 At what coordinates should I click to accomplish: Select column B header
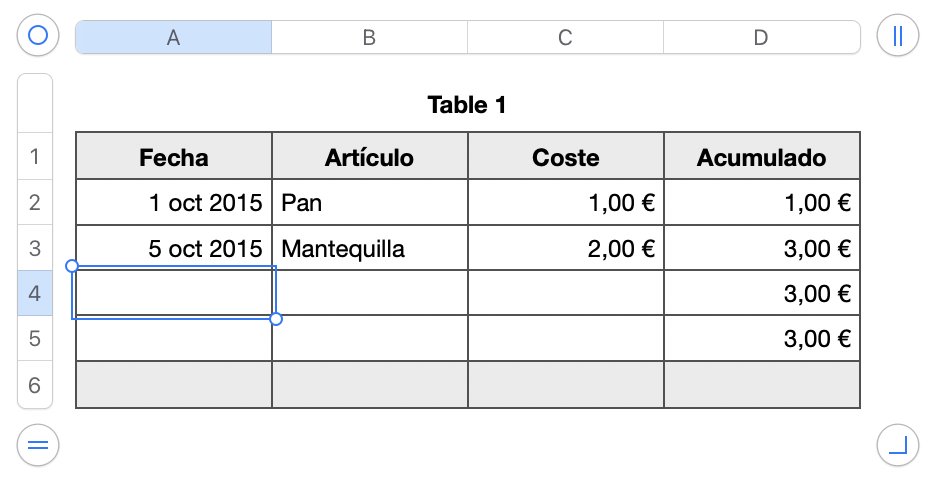369,37
